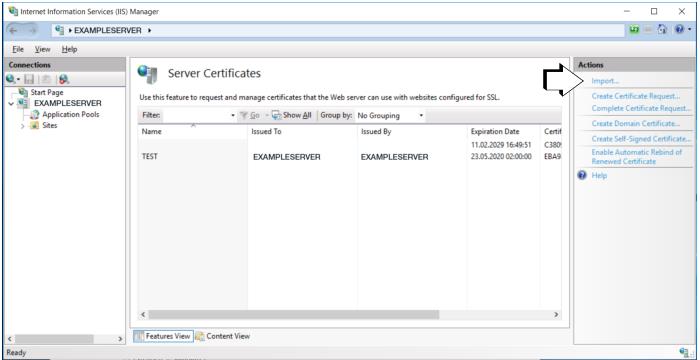This screenshot has width=700, height=360.
Task: Switch to Content View tab
Action: (222, 336)
